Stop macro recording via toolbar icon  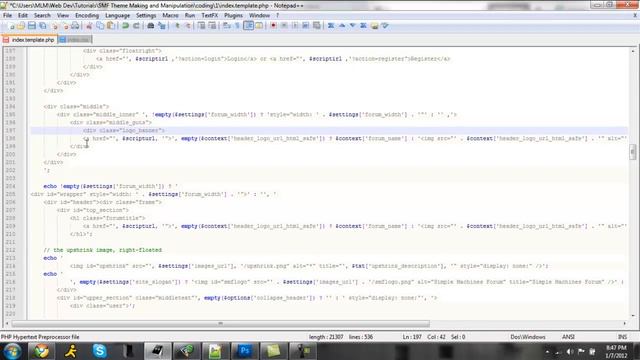click(x=284, y=26)
